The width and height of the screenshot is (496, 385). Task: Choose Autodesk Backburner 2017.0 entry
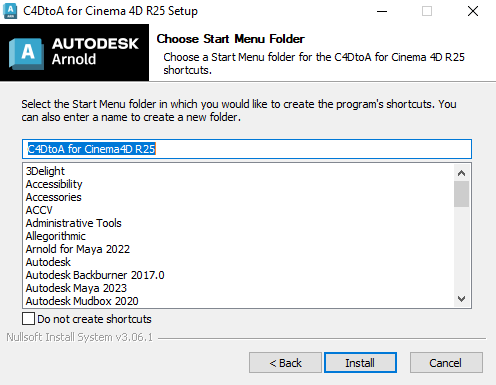95,275
